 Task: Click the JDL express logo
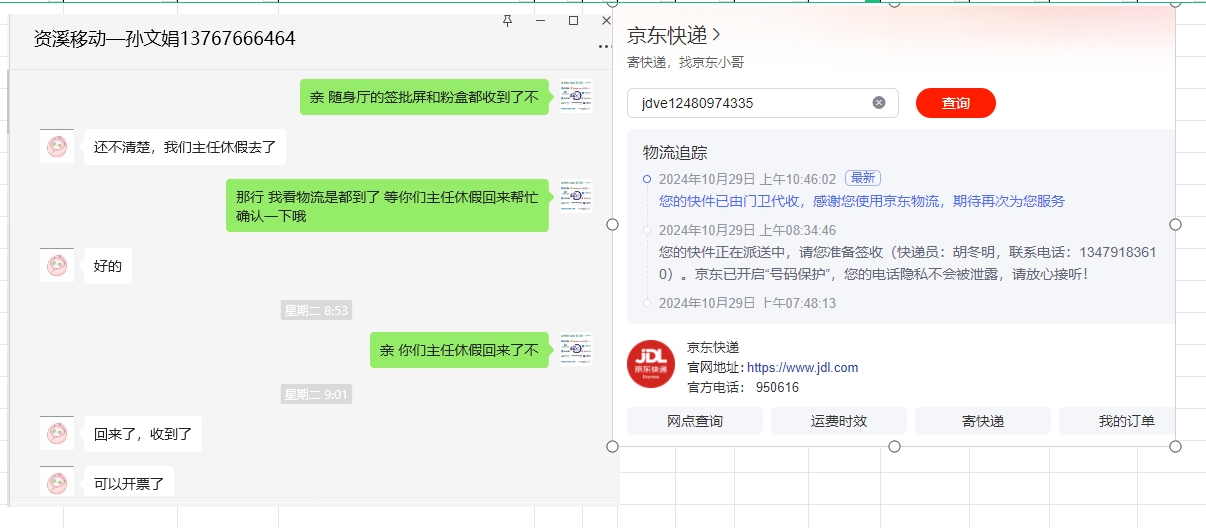pyautogui.click(x=650, y=364)
